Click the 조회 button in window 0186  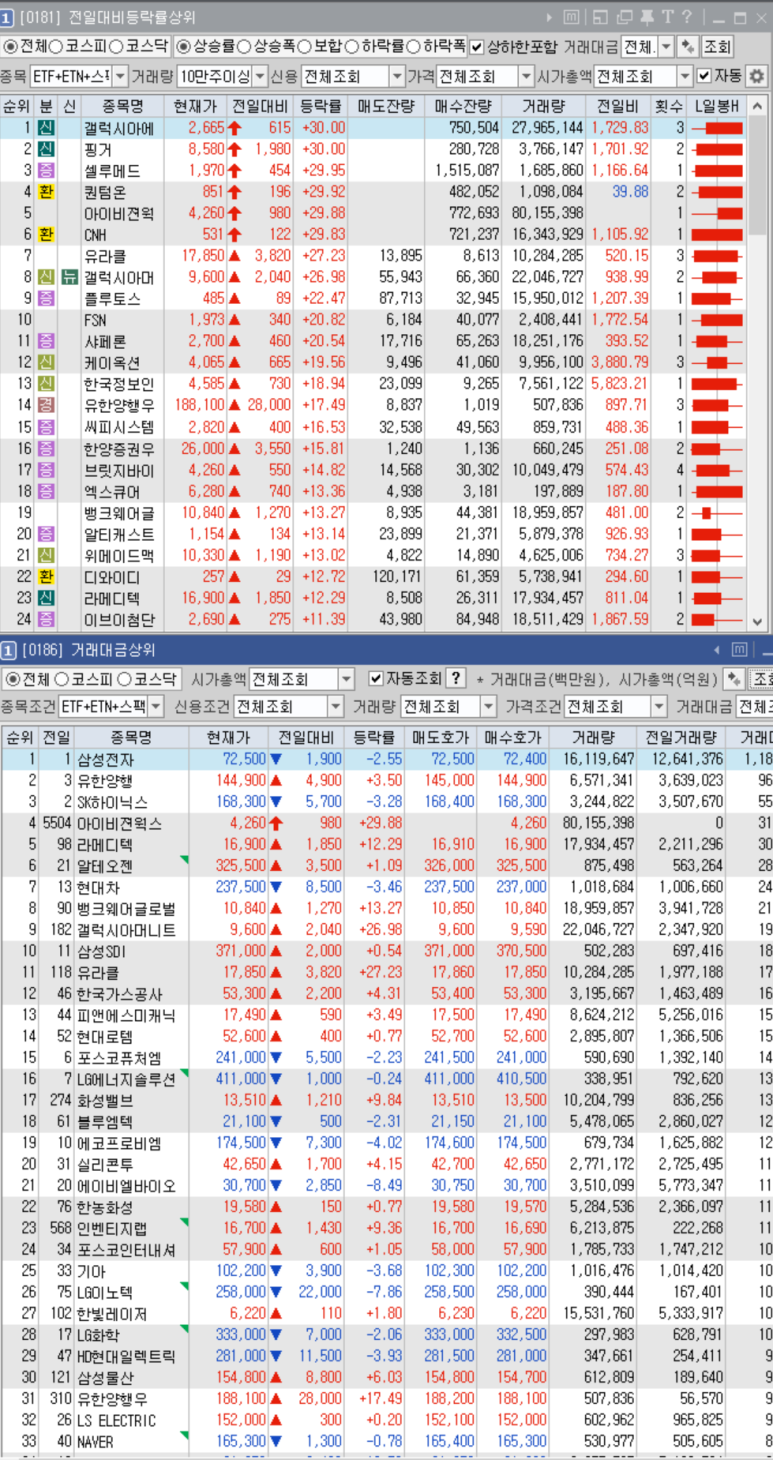(x=762, y=679)
